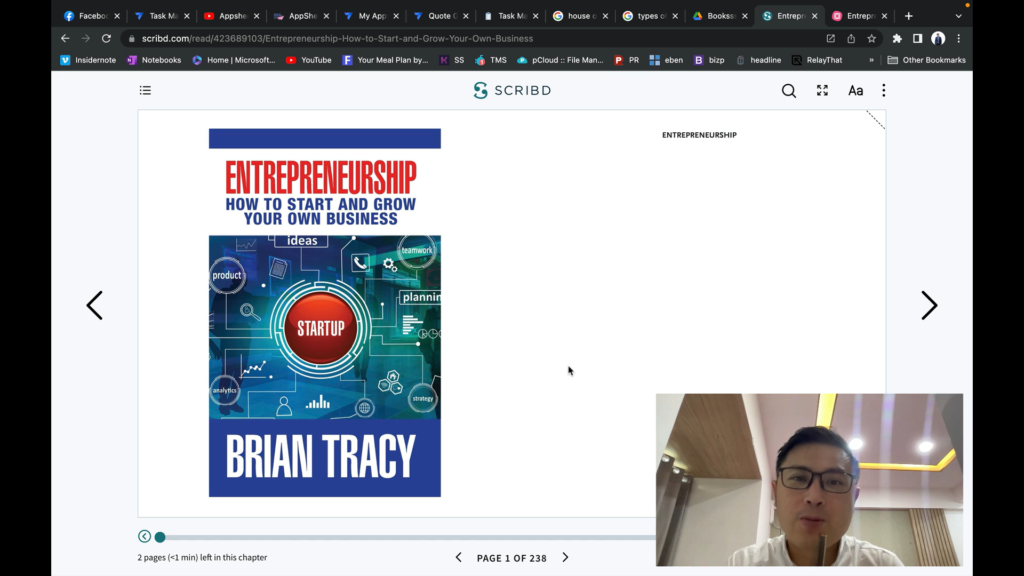
Task: Click the circled back arrow beside the progress bar
Action: click(x=144, y=536)
